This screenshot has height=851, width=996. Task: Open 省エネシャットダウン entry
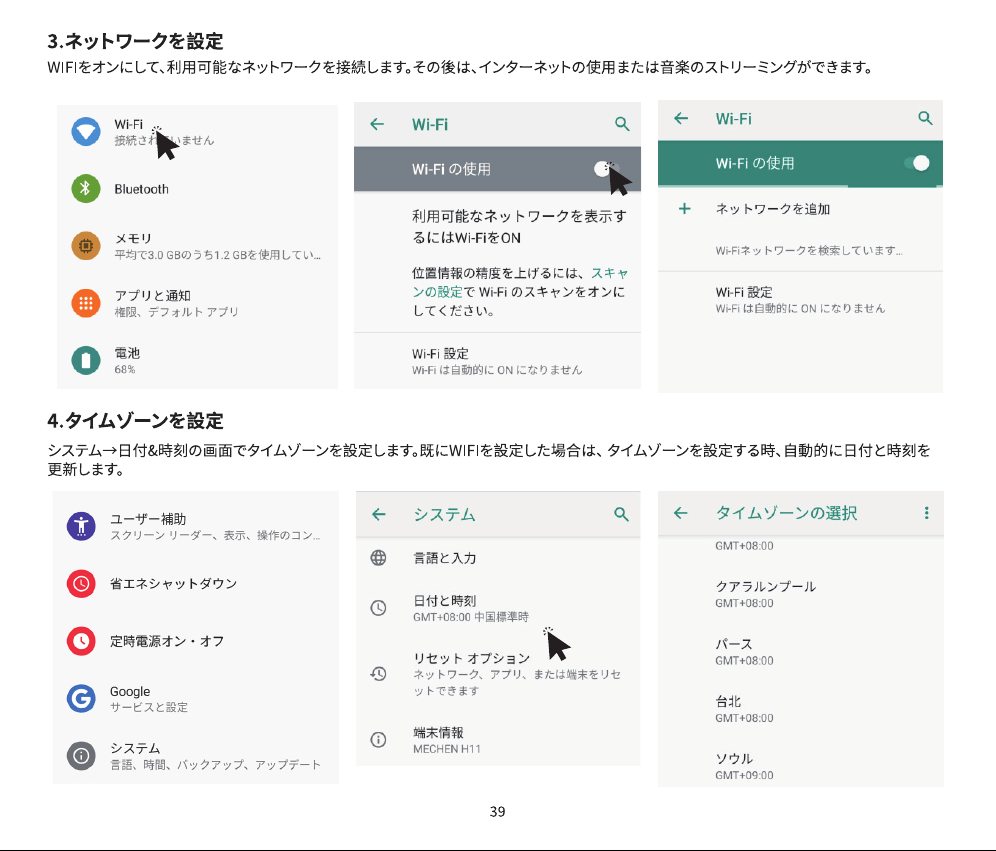[196, 583]
